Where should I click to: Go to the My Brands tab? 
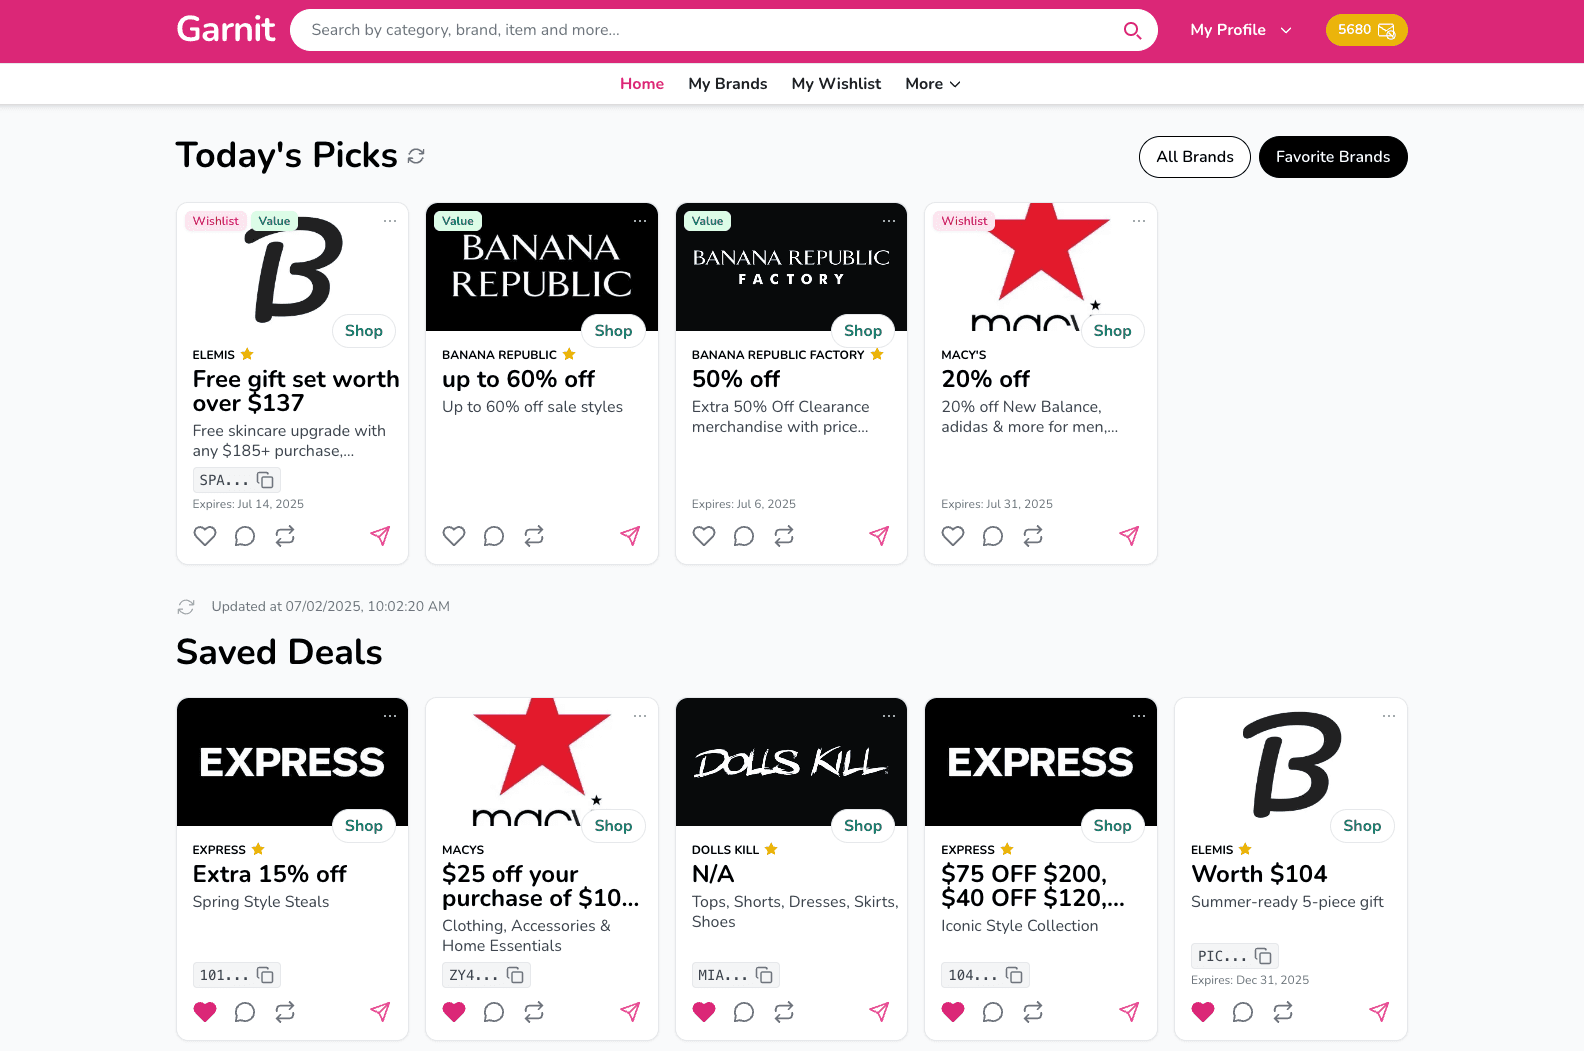tap(727, 84)
